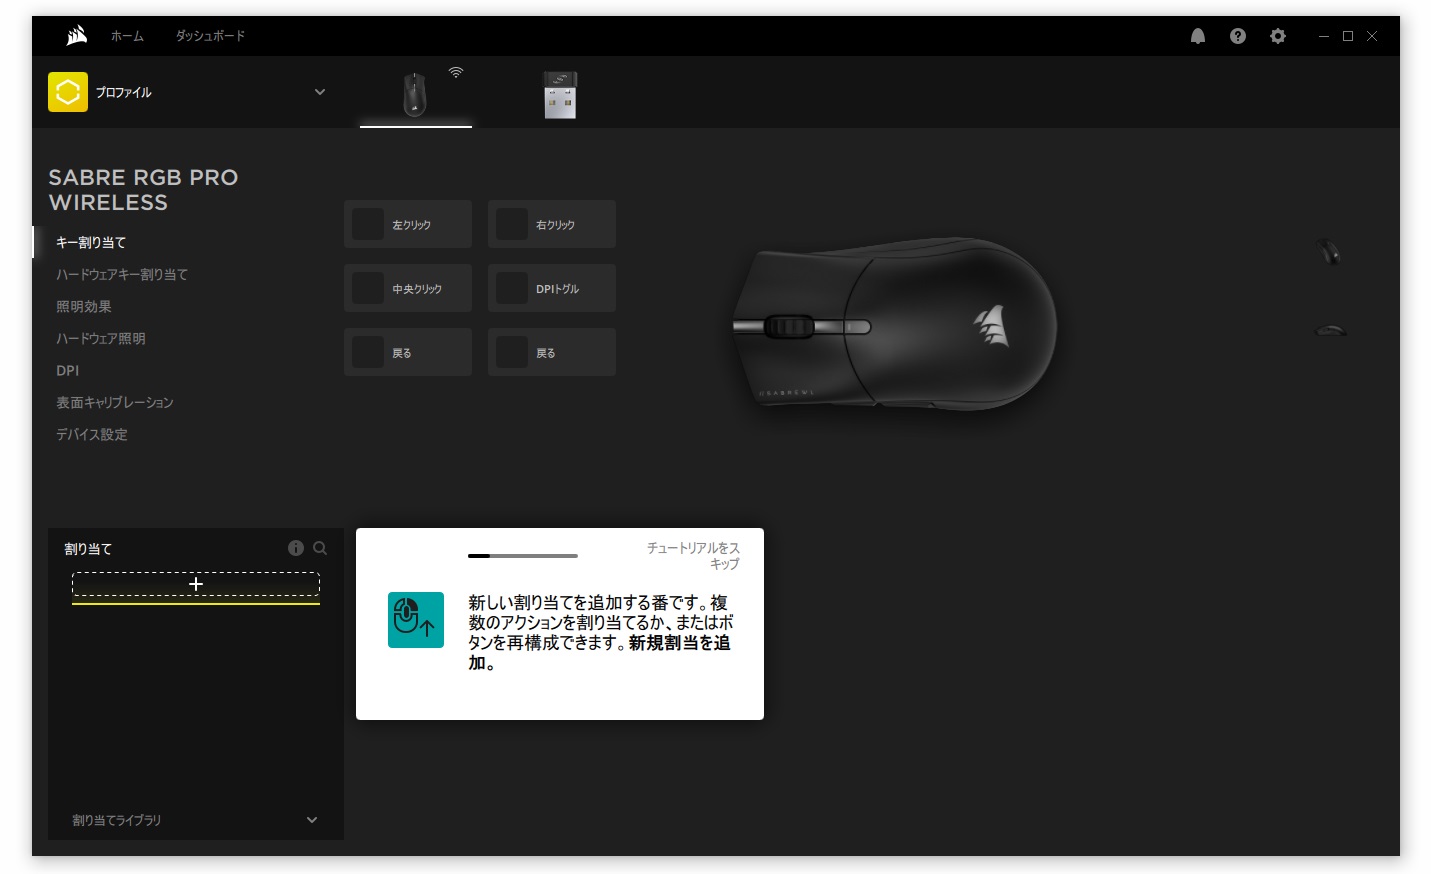Select the 中央クリック button tile
The width and height of the screenshot is (1431, 874).
(408, 288)
